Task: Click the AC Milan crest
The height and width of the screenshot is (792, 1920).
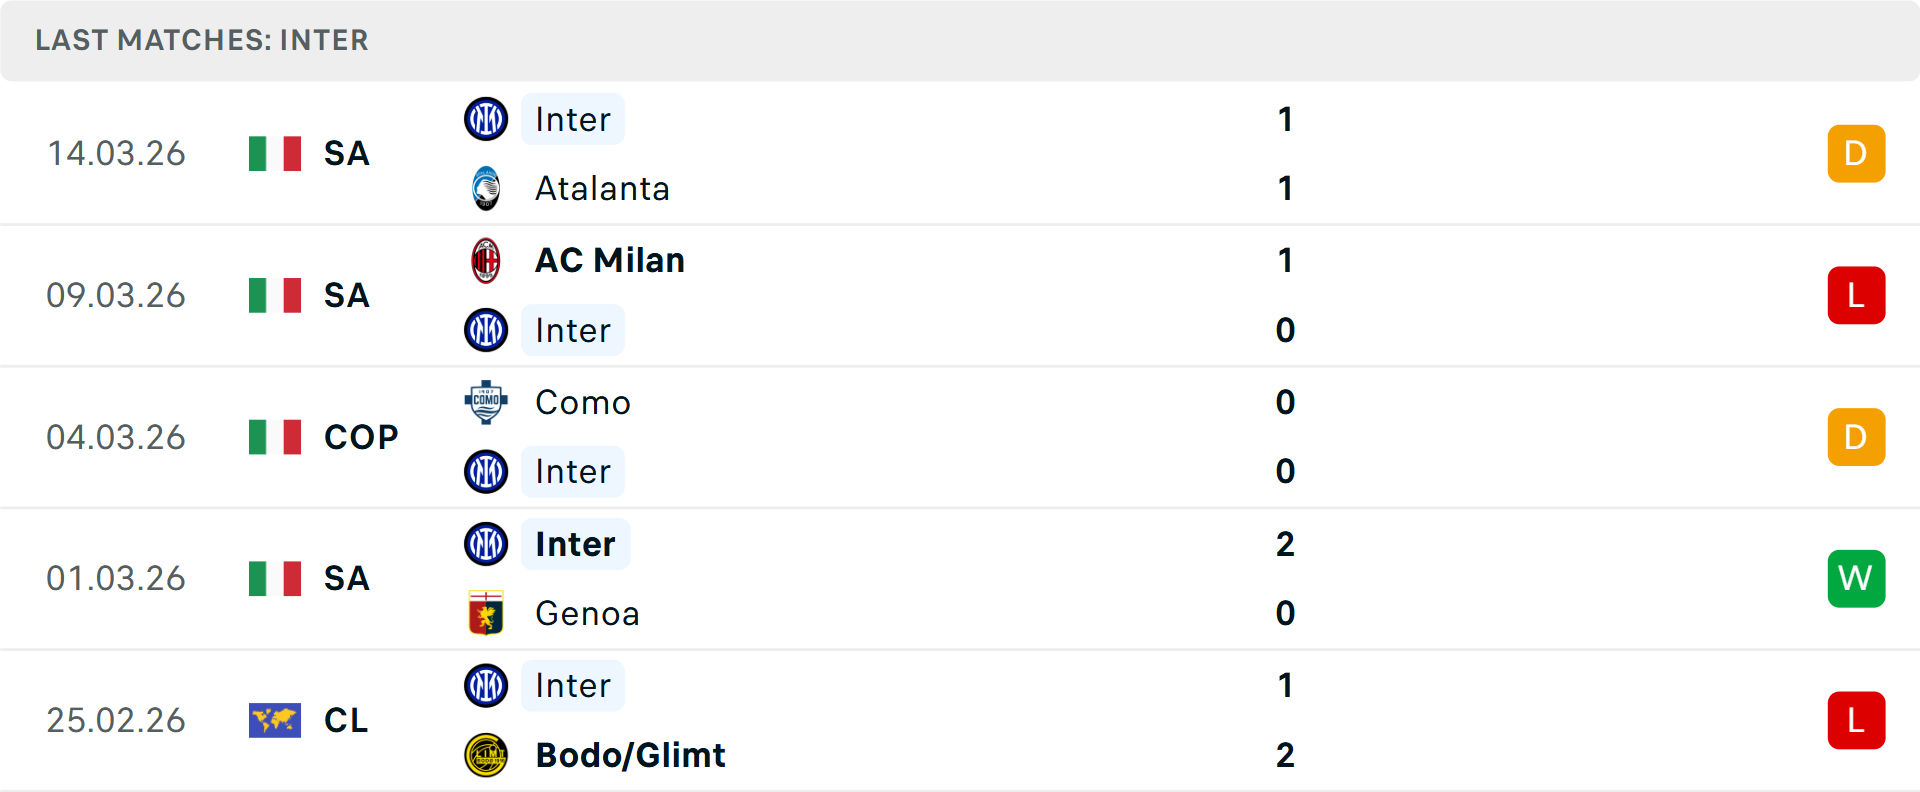Action: 486,260
